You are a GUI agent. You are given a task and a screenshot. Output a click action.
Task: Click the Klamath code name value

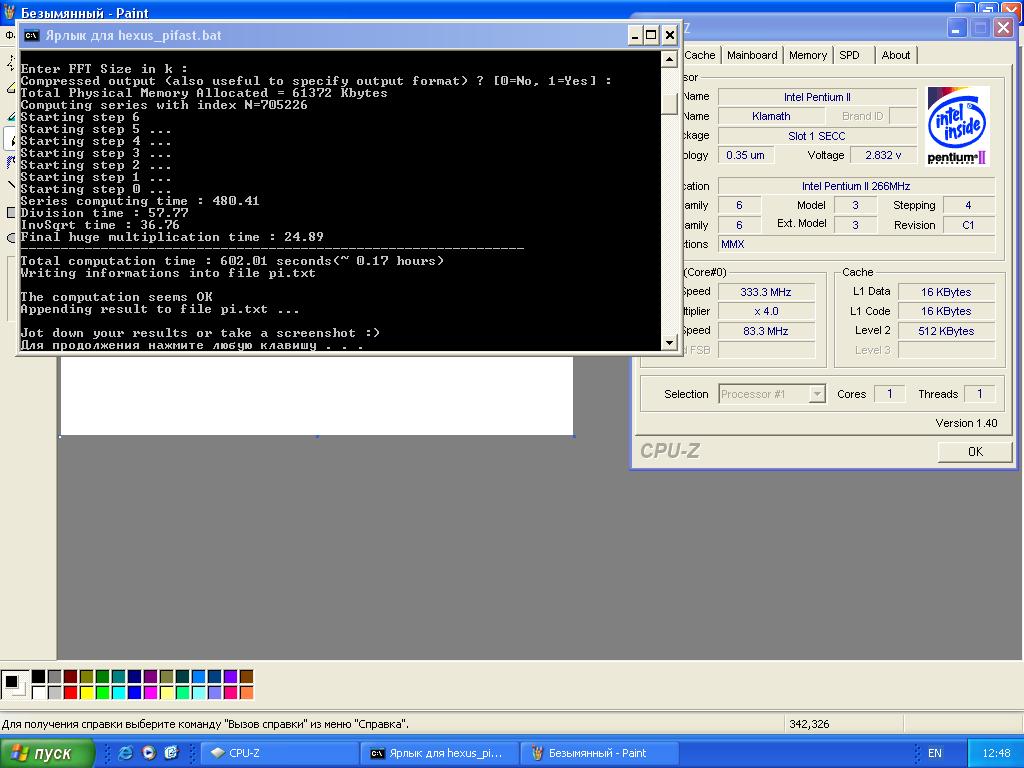click(771, 116)
